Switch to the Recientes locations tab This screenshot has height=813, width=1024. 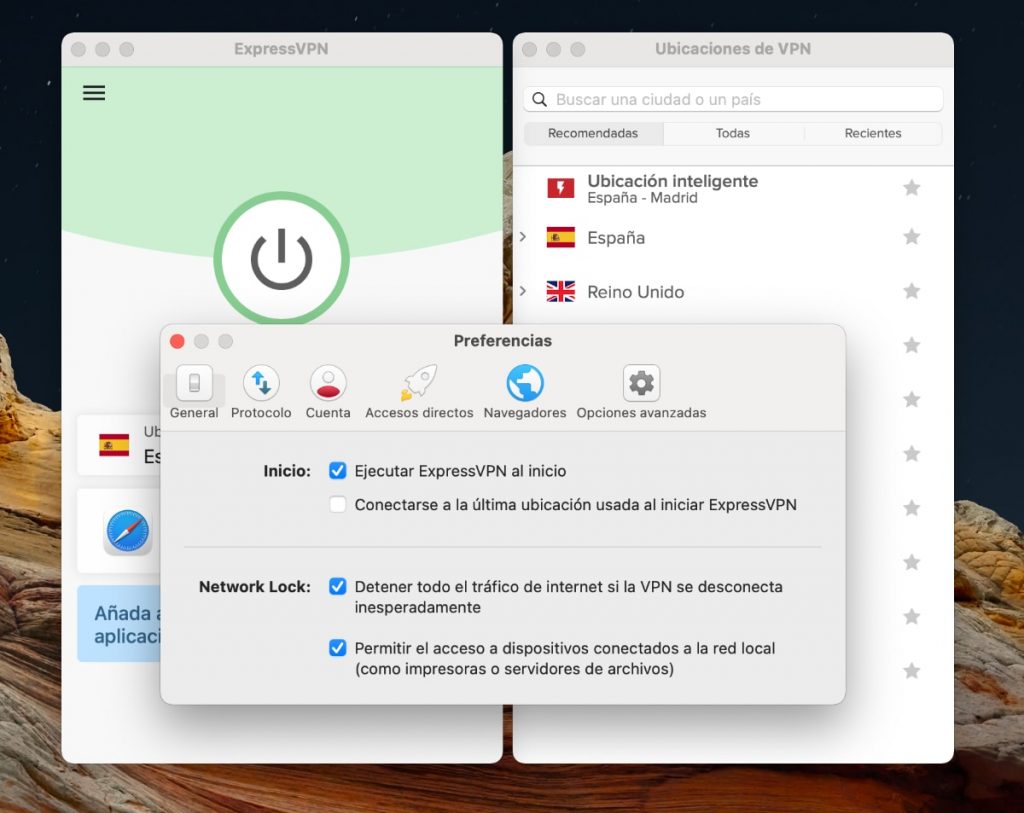pyautogui.click(x=873, y=133)
